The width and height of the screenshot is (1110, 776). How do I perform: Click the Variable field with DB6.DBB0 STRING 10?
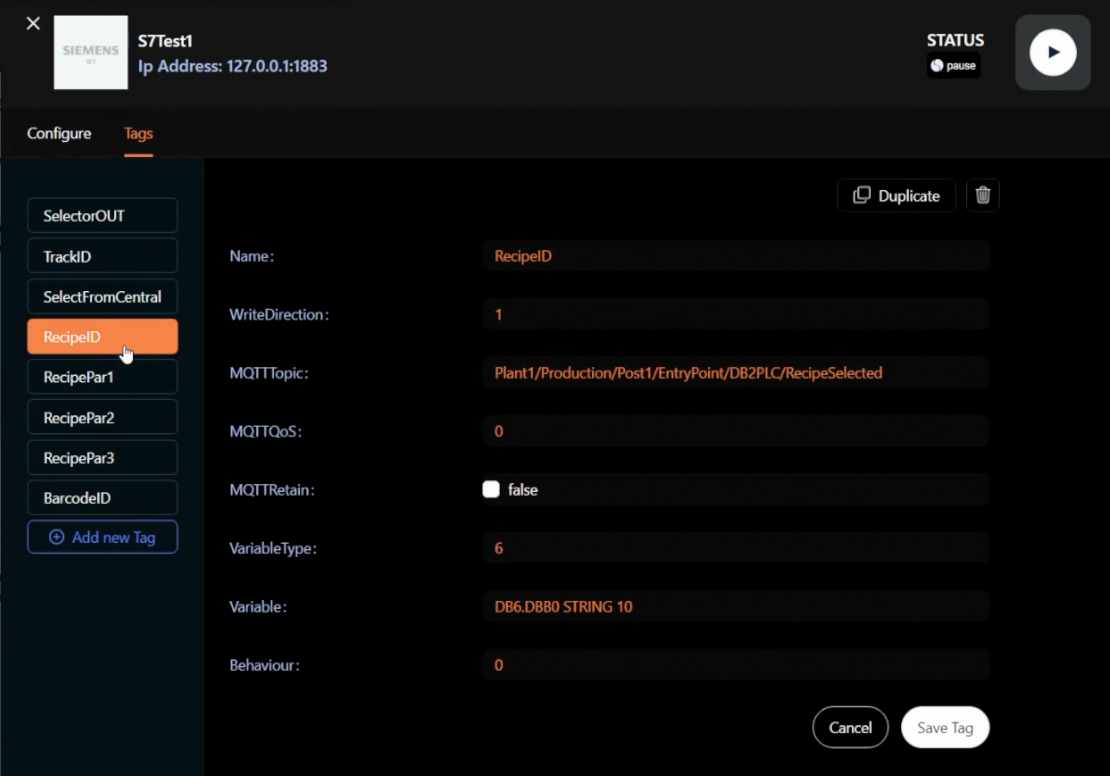tap(735, 607)
